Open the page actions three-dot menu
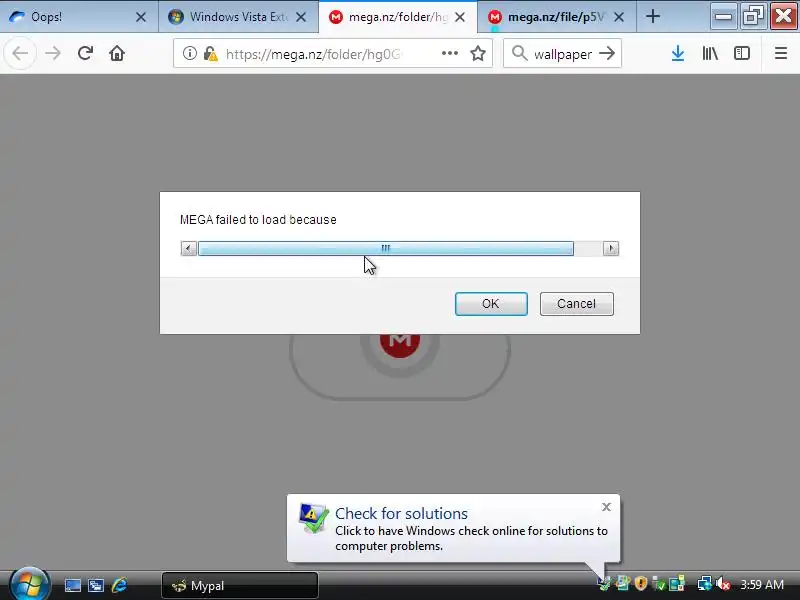Viewport: 800px width, 600px height. [449, 53]
